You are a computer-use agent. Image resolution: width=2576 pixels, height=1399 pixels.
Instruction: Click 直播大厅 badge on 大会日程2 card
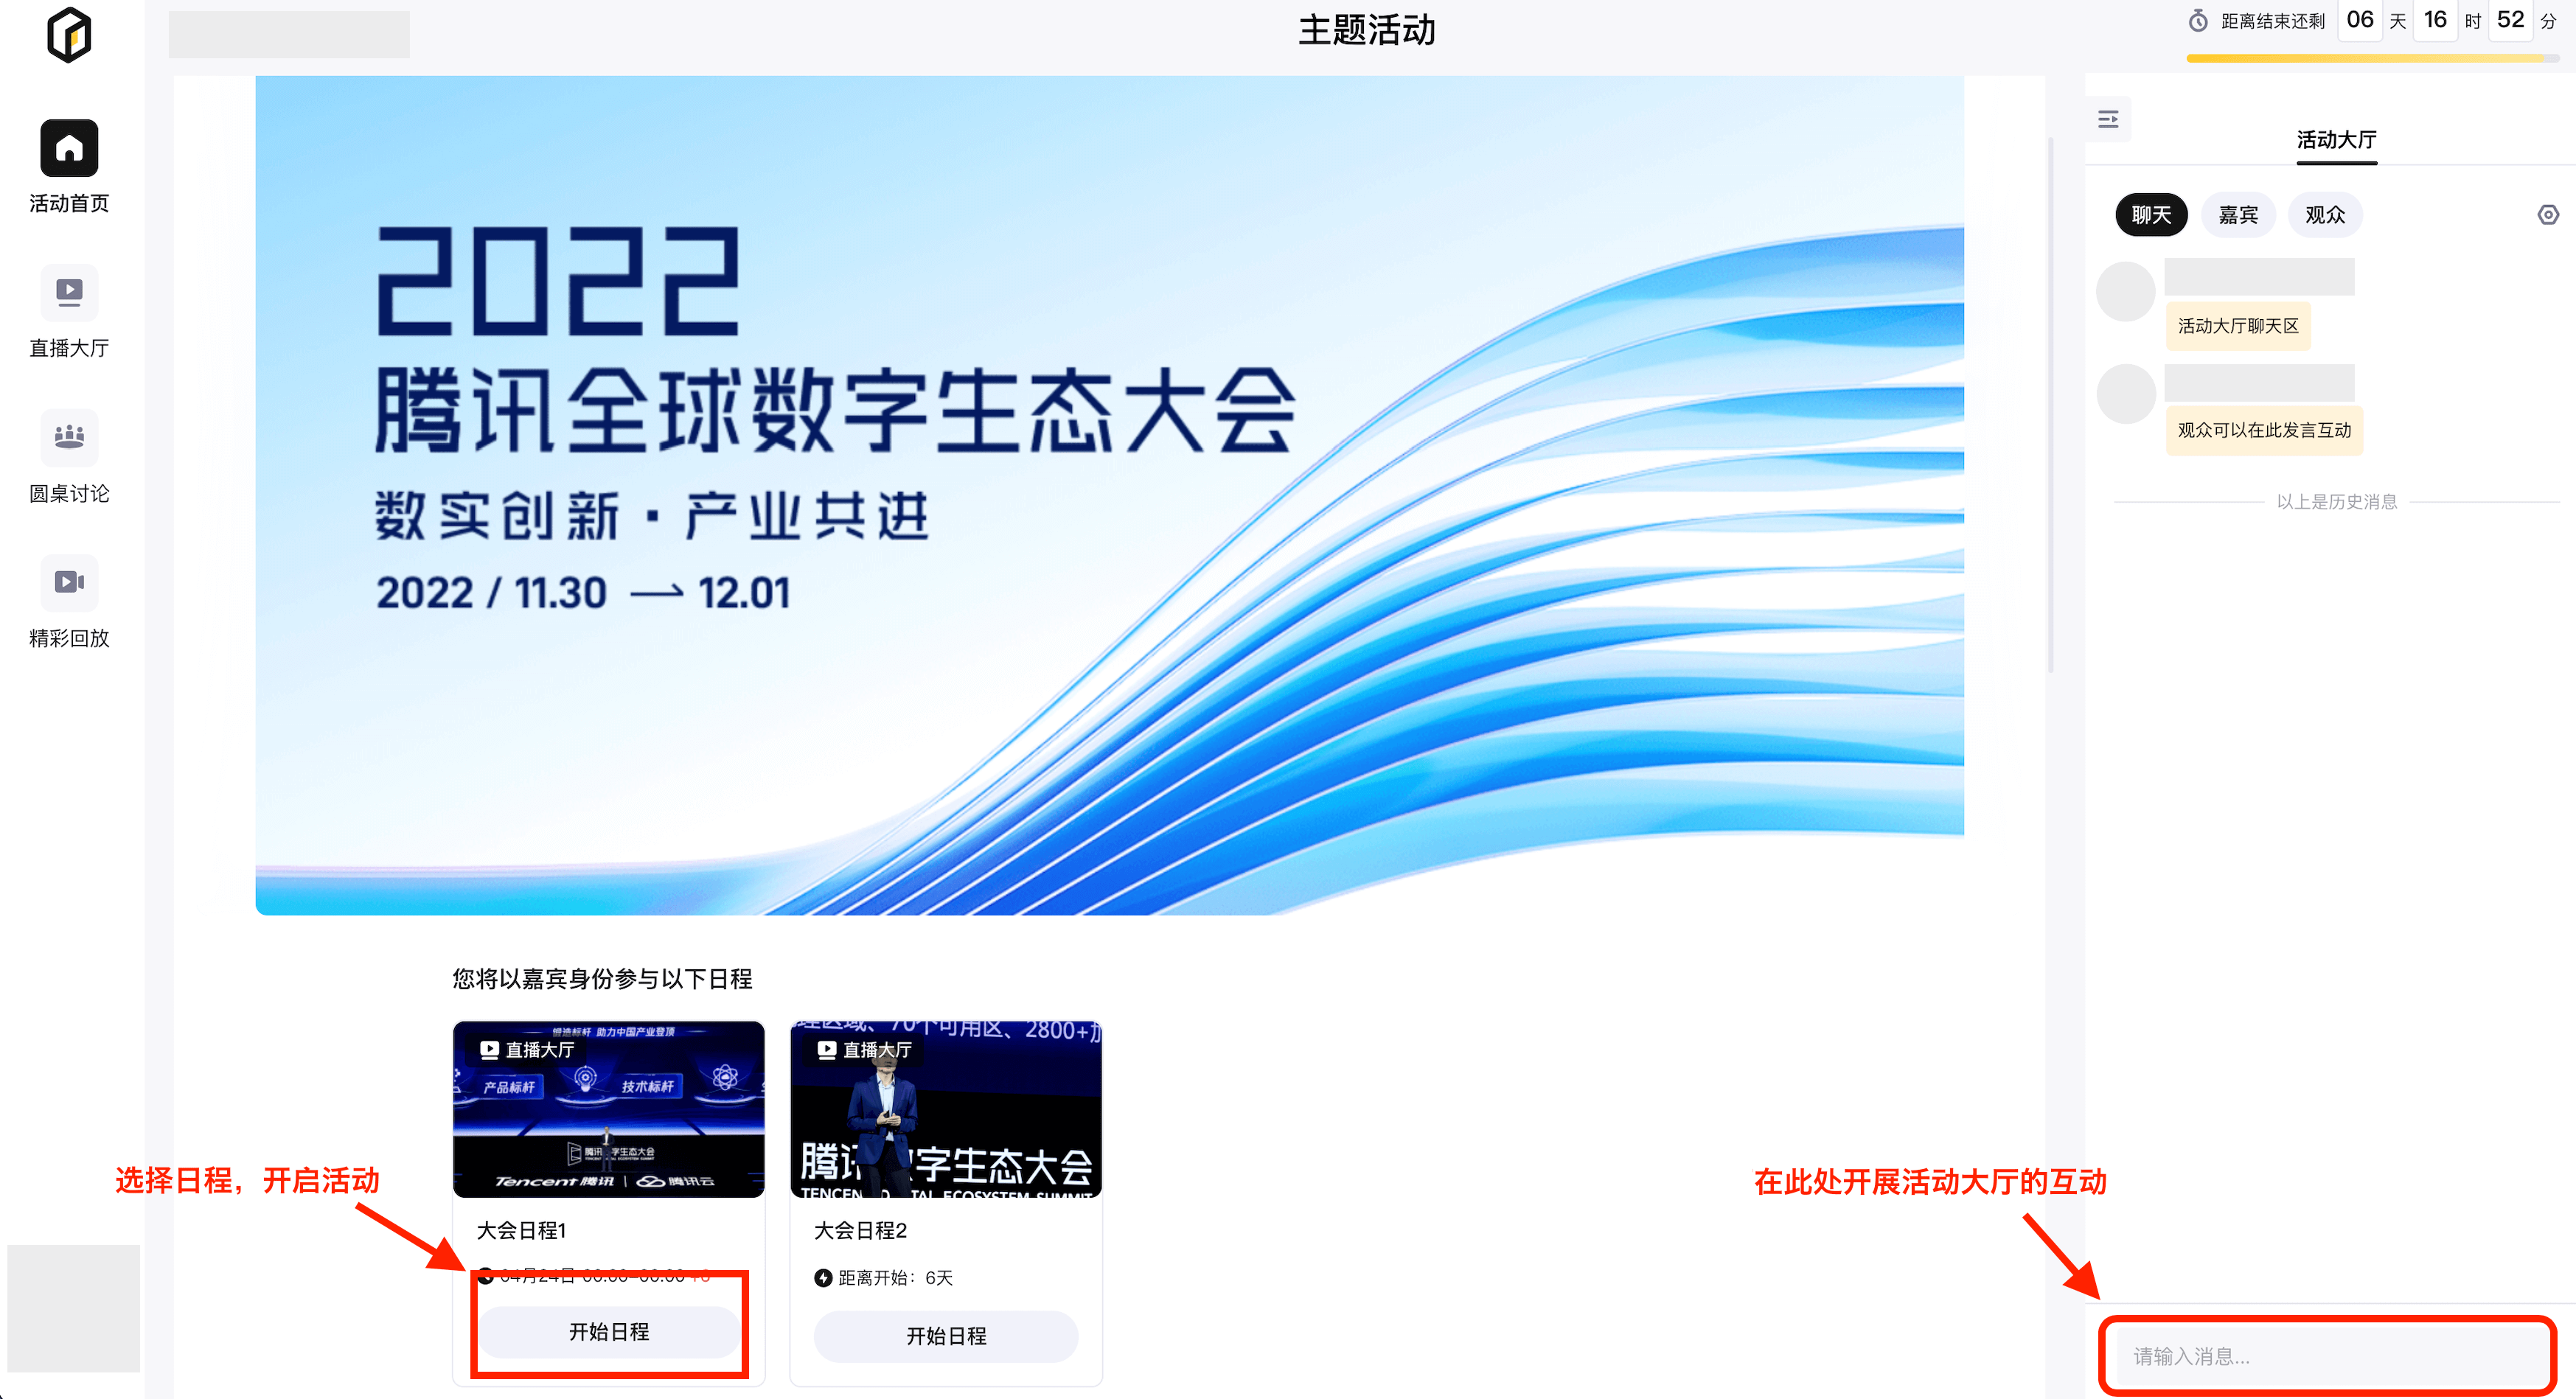pos(865,1049)
